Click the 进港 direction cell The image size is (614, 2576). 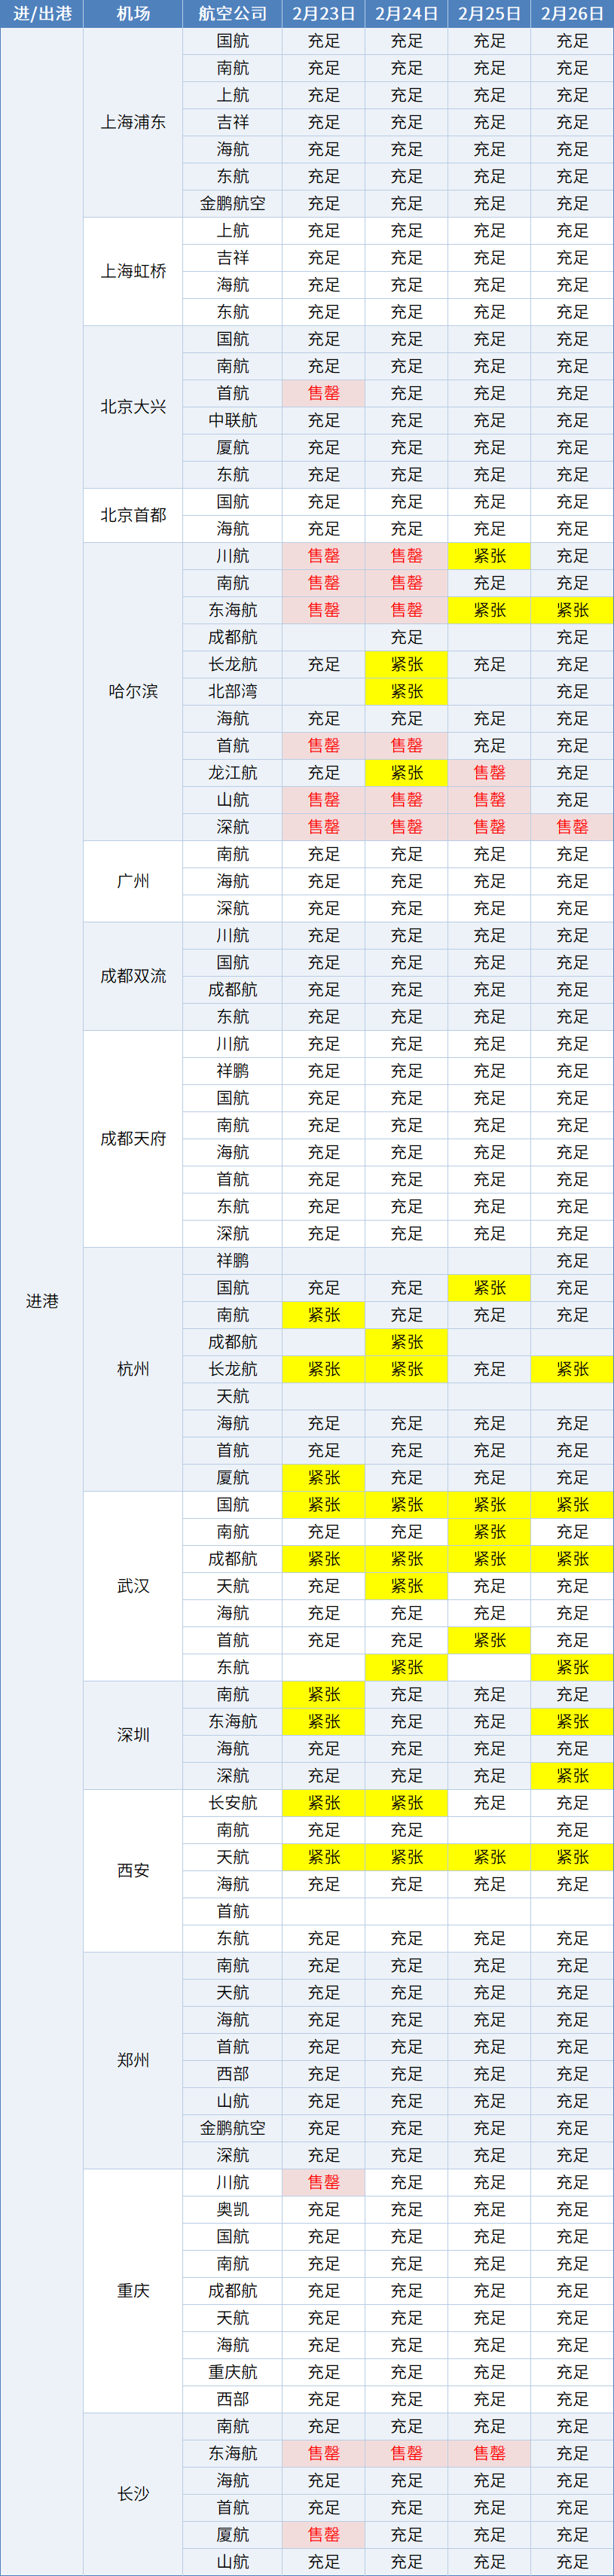tap(42, 1301)
